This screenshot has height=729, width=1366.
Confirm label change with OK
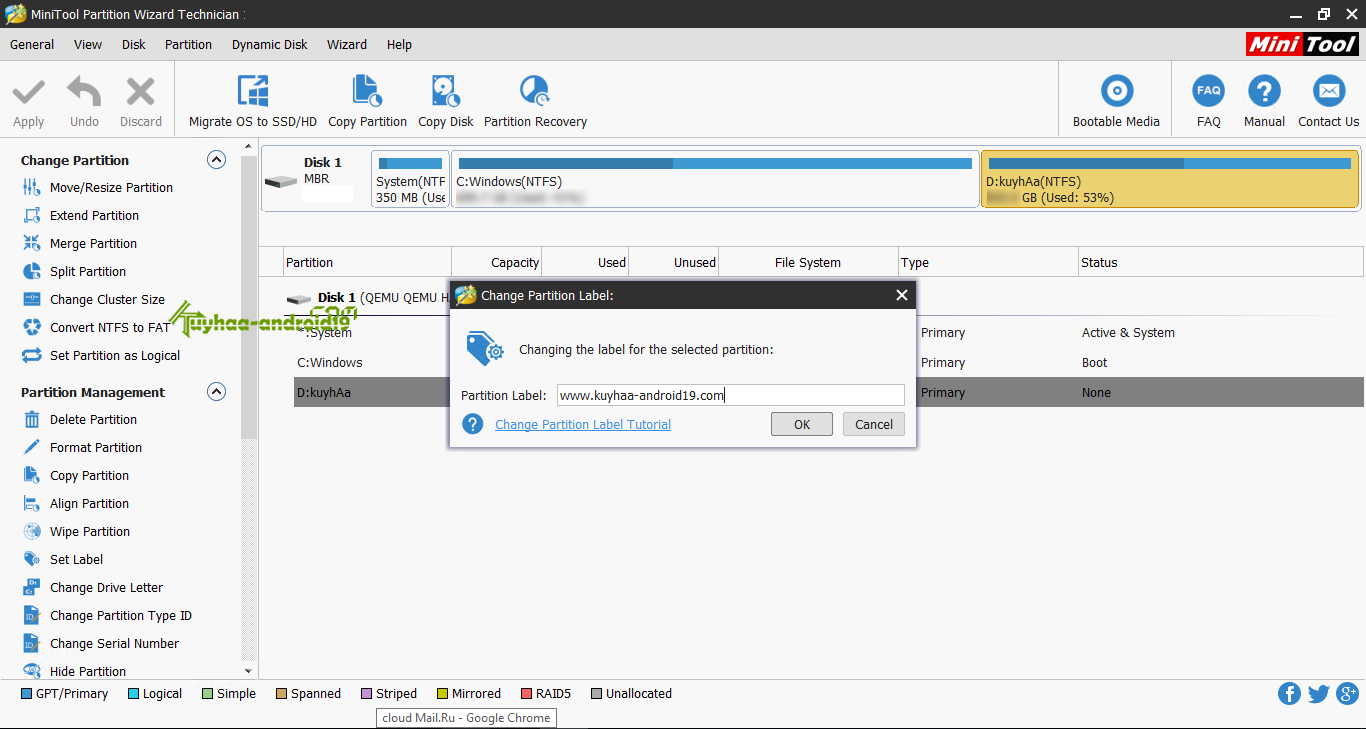pos(802,424)
